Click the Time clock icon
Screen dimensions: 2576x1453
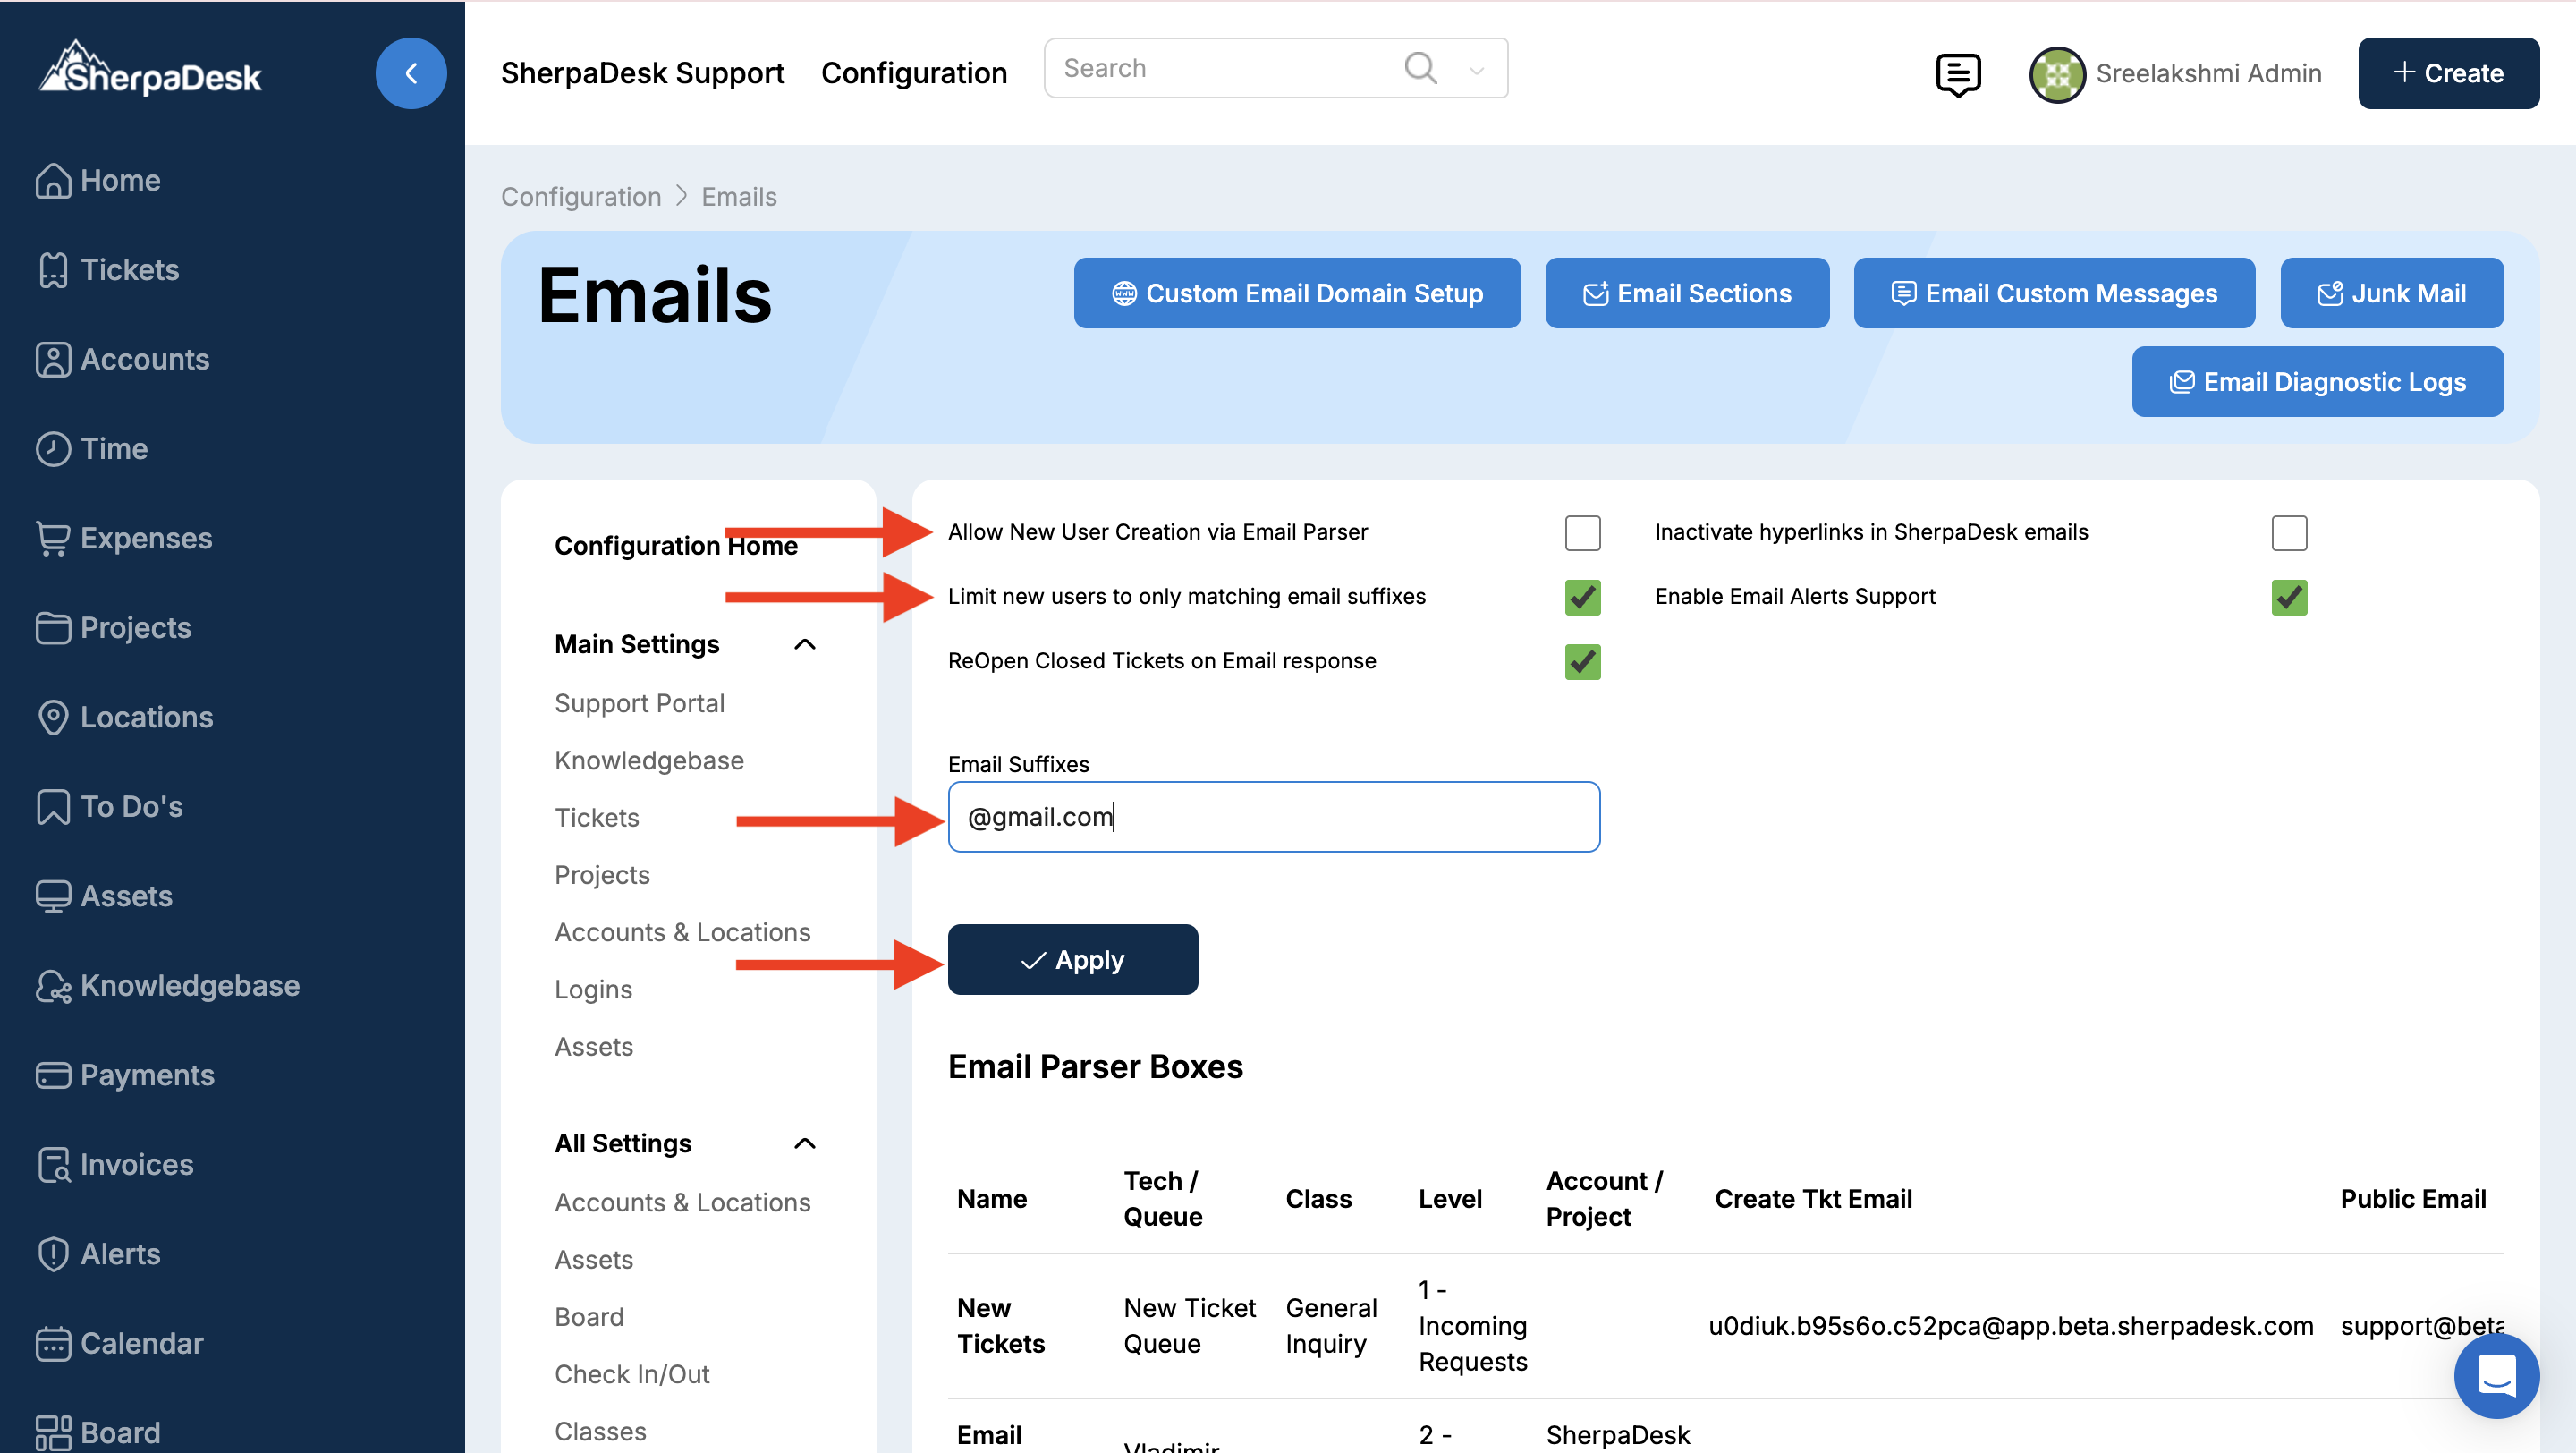click(x=53, y=449)
